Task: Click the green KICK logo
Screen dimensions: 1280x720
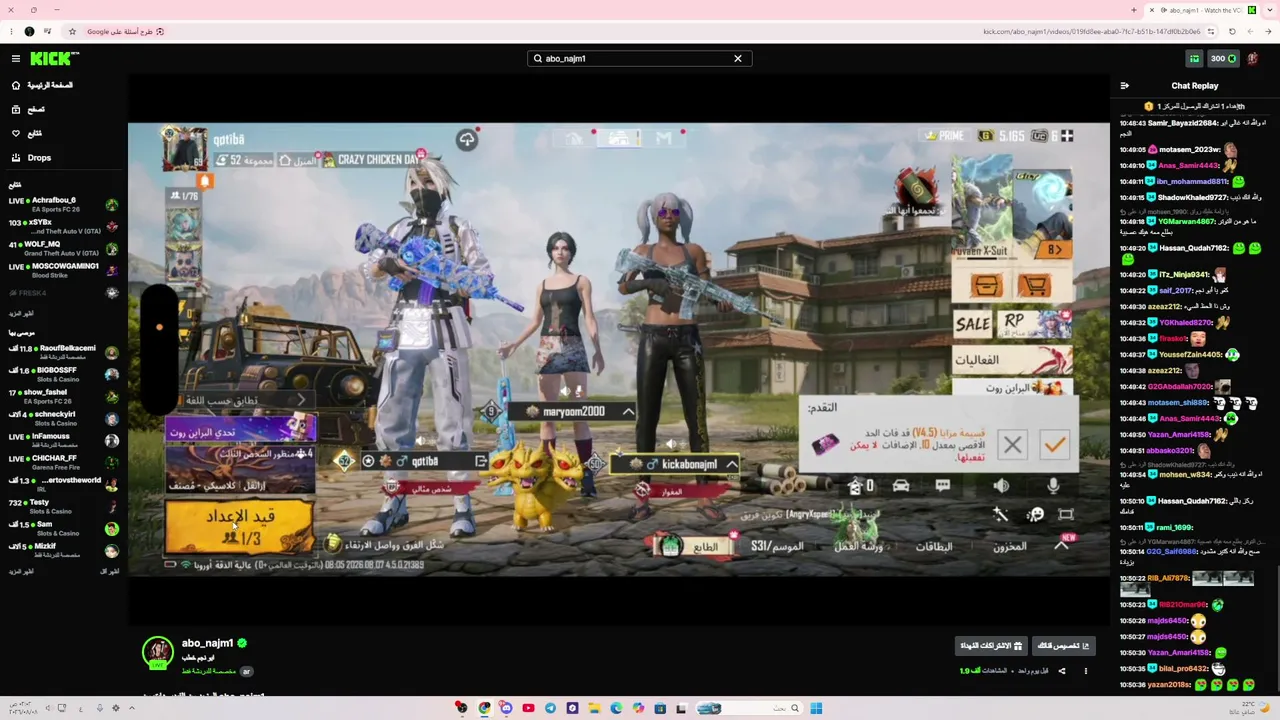Action: point(53,59)
